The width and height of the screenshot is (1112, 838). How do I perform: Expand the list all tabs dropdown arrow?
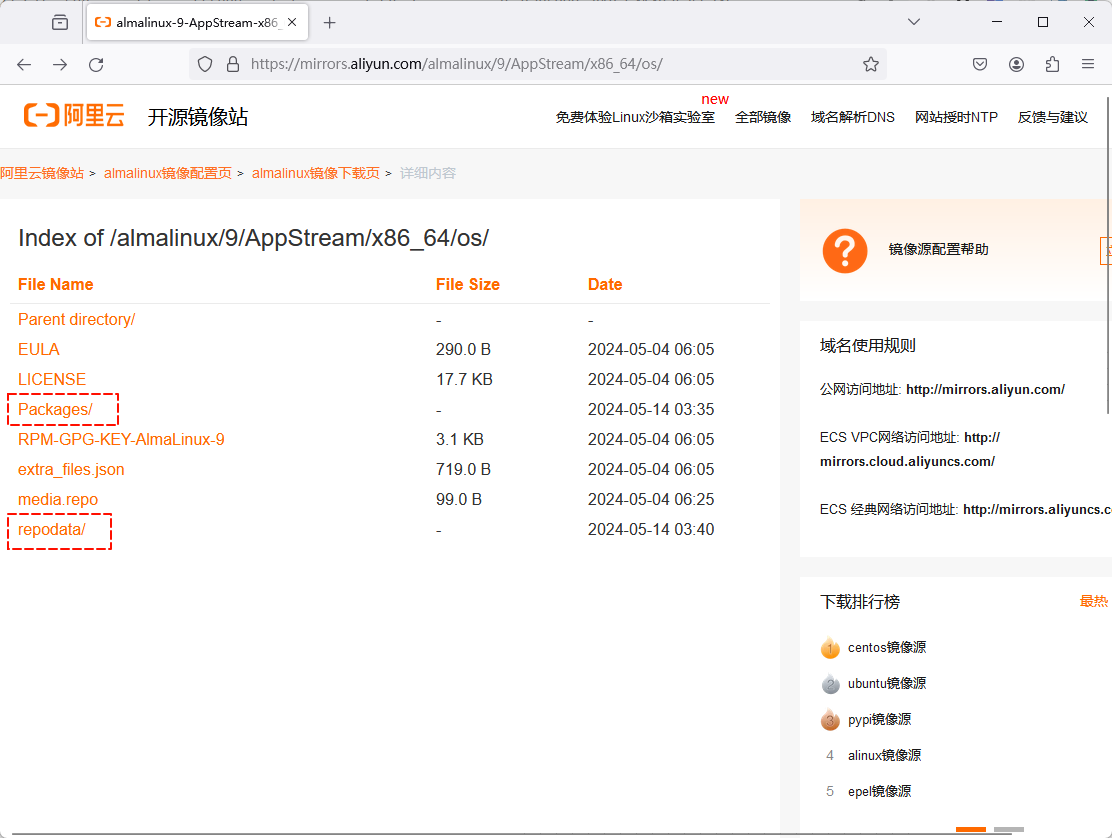(x=914, y=22)
